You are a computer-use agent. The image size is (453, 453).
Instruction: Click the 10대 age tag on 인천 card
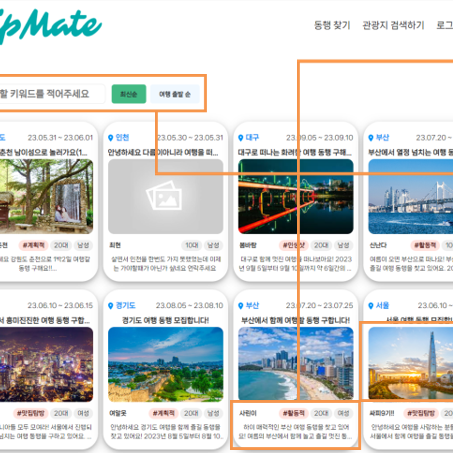tap(192, 245)
